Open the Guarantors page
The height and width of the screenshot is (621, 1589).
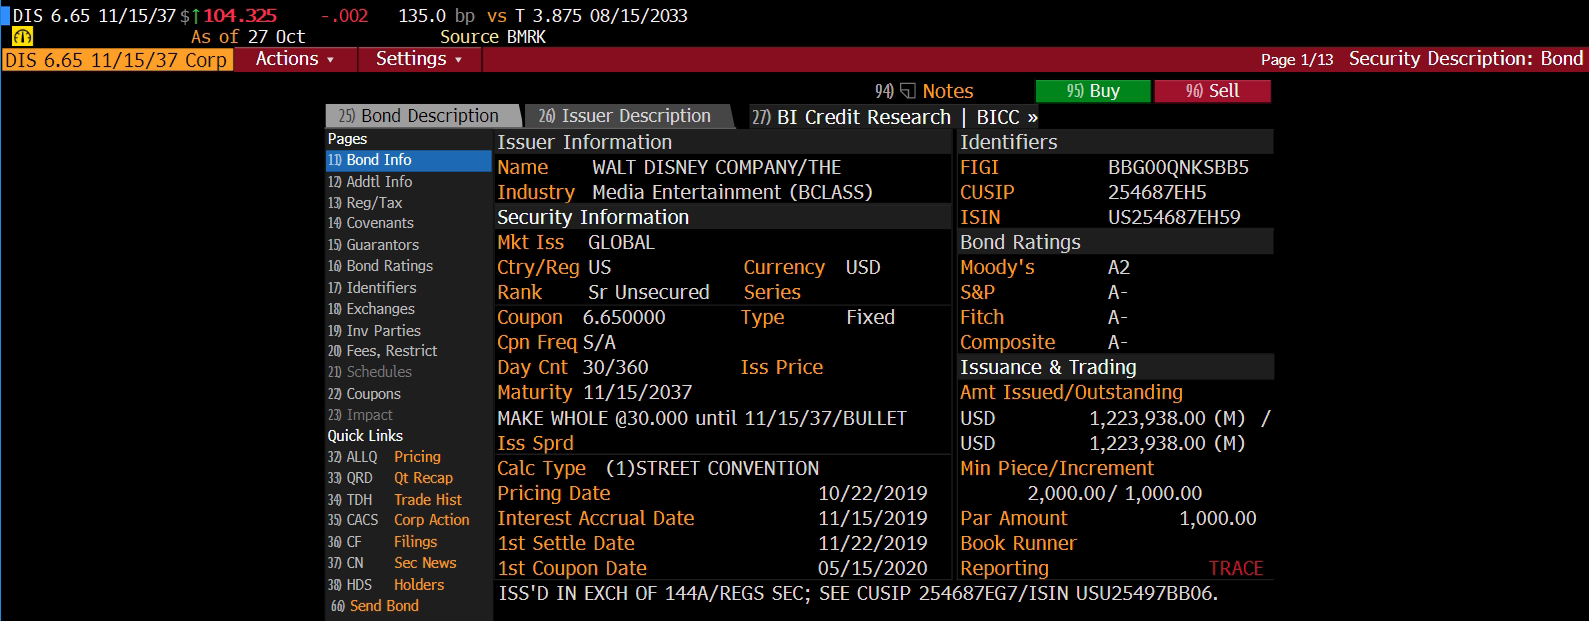(x=373, y=245)
